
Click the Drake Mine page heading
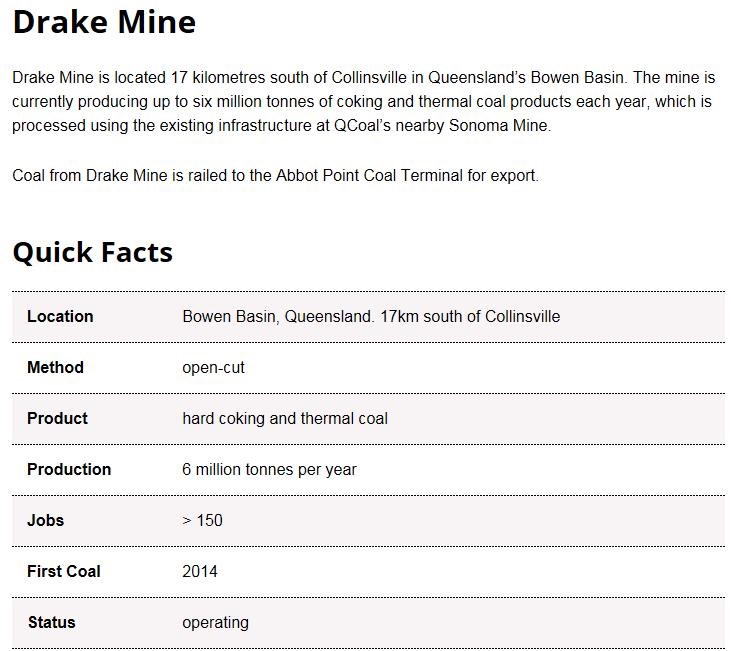pyautogui.click(x=104, y=23)
